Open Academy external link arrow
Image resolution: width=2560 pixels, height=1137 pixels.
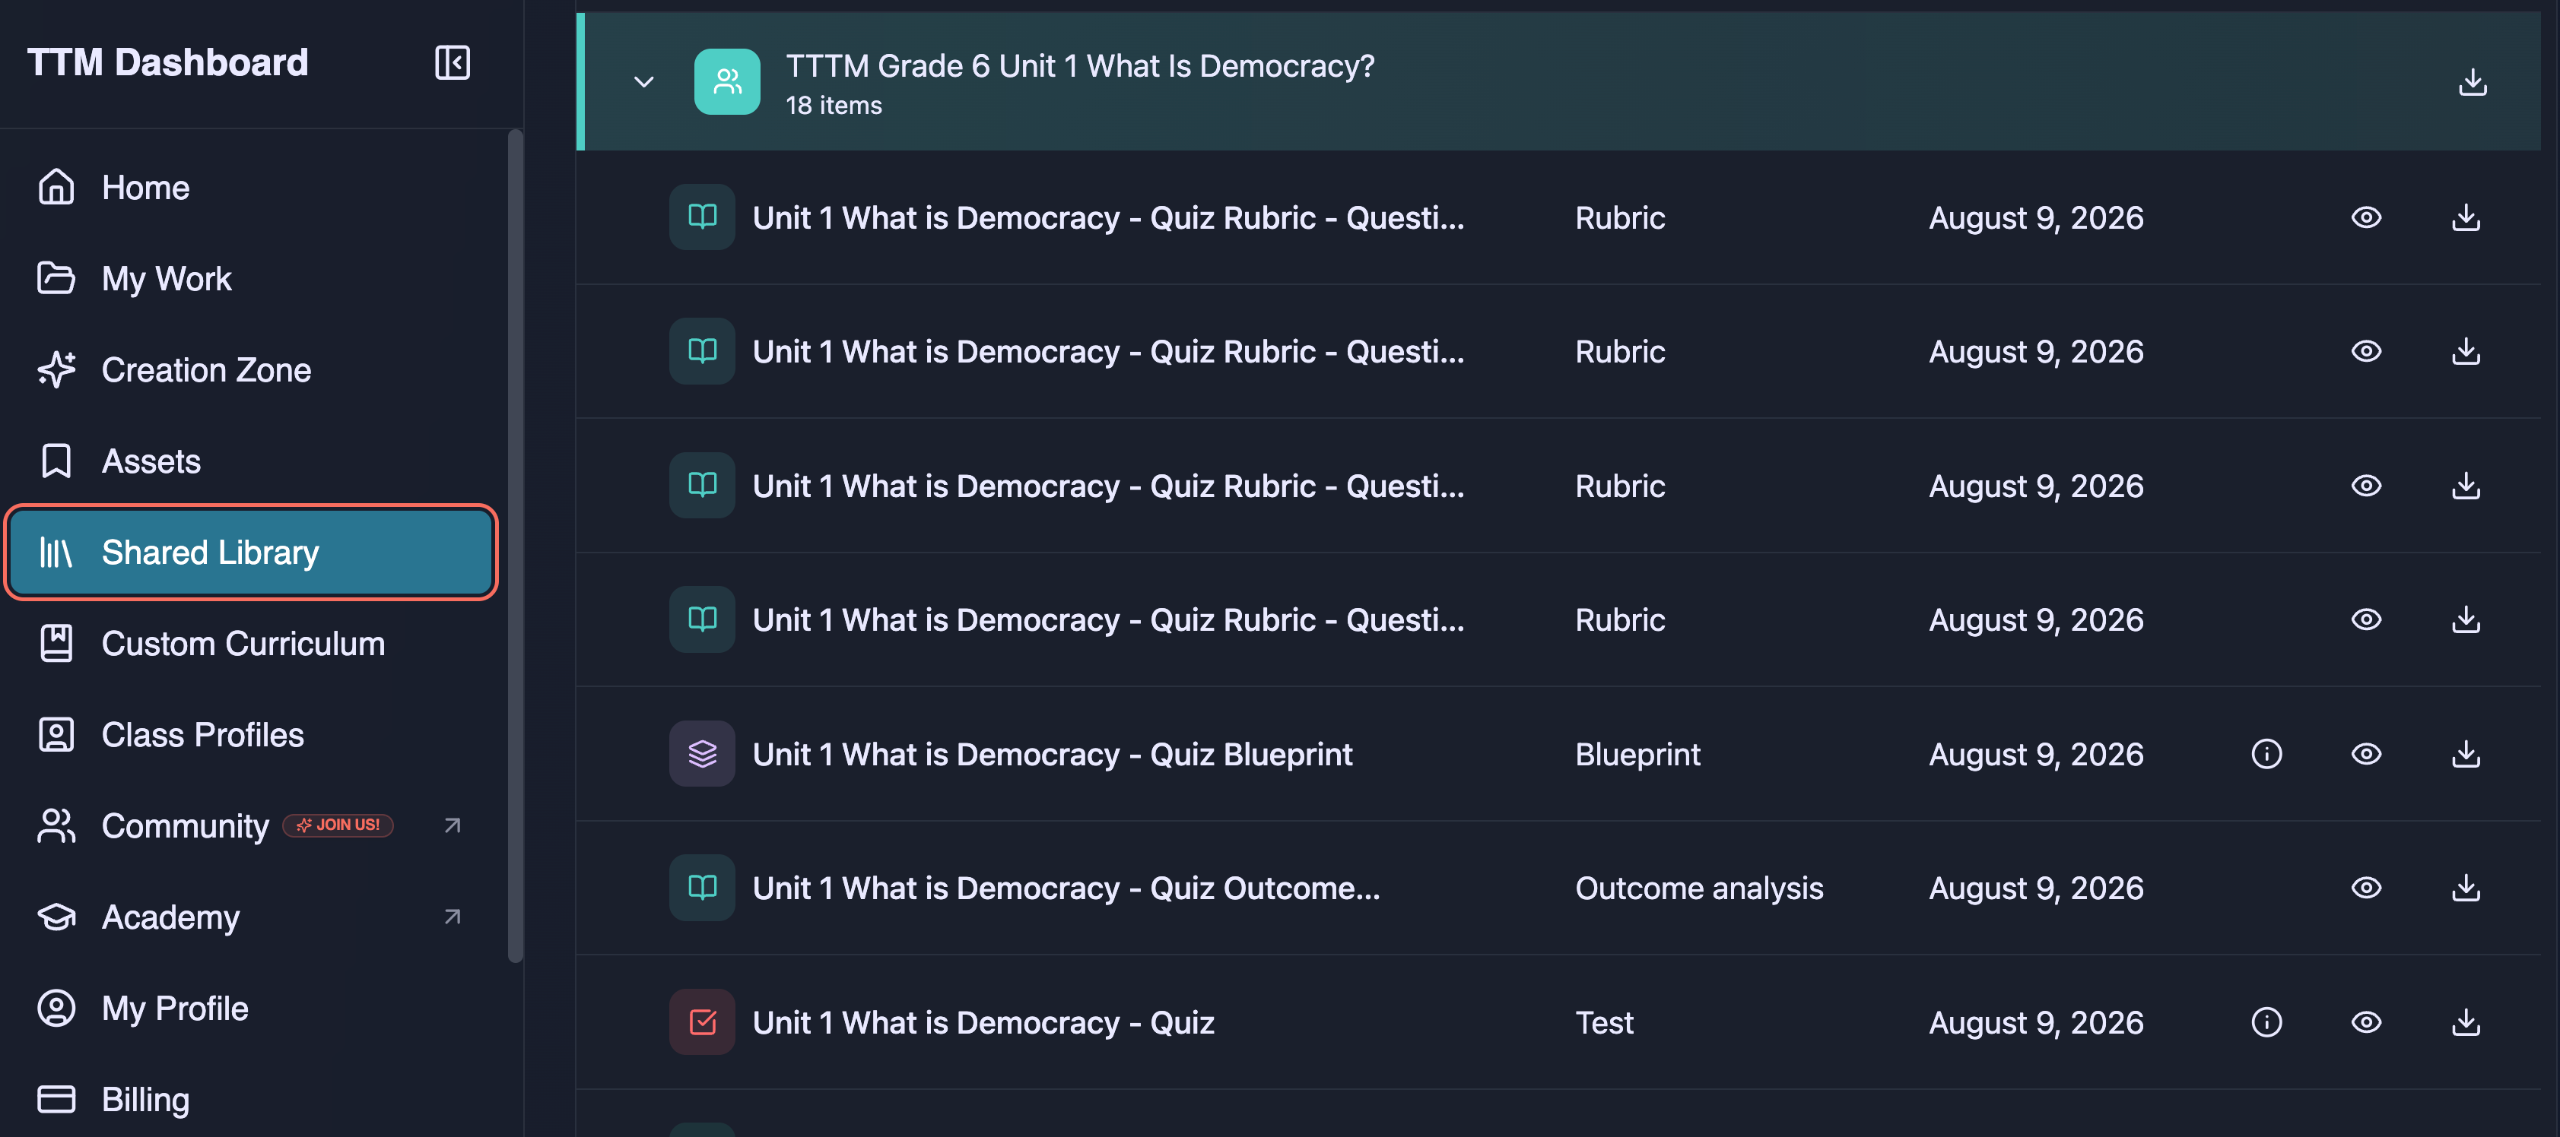point(453,916)
